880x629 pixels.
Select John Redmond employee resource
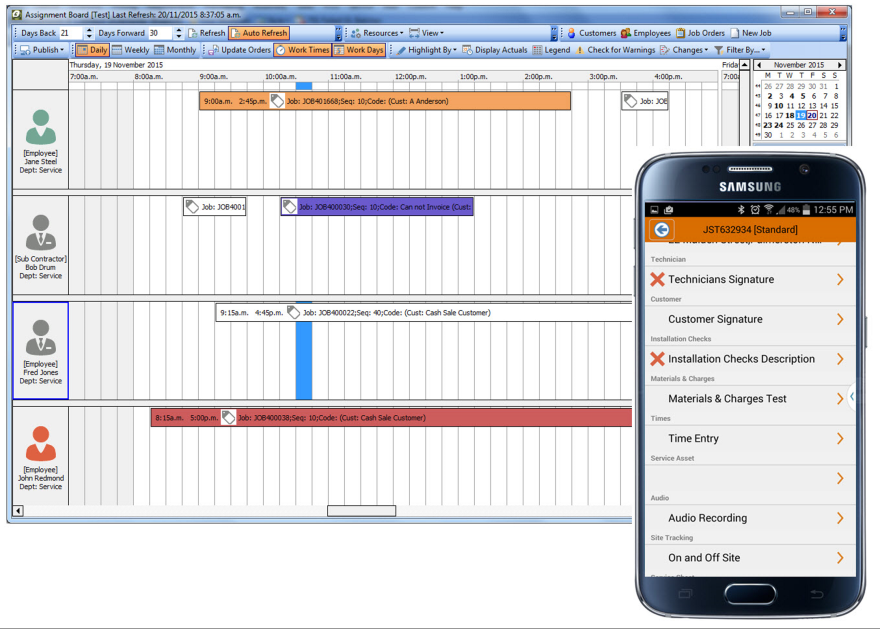click(x=40, y=456)
